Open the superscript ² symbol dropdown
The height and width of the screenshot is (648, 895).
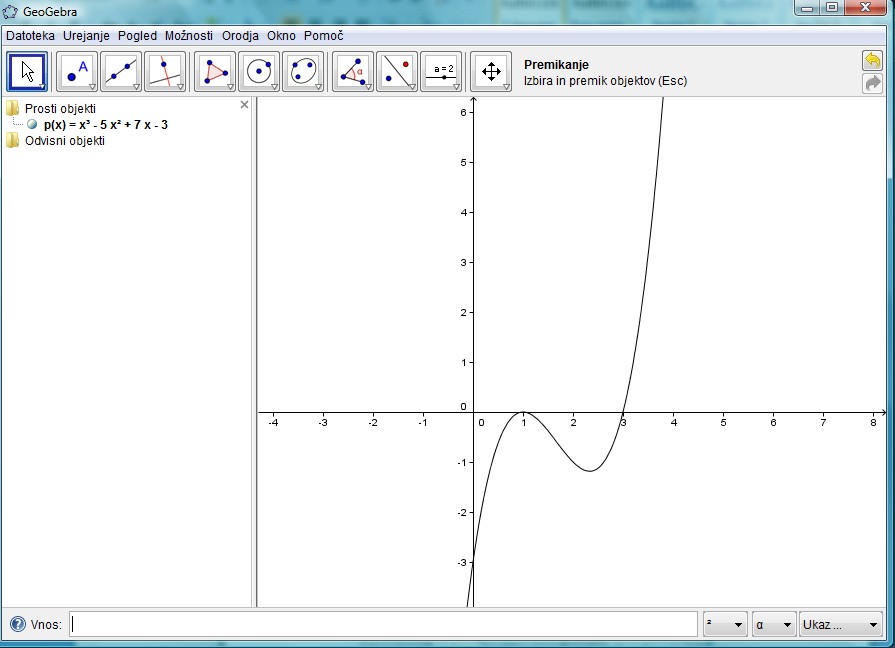[725, 625]
